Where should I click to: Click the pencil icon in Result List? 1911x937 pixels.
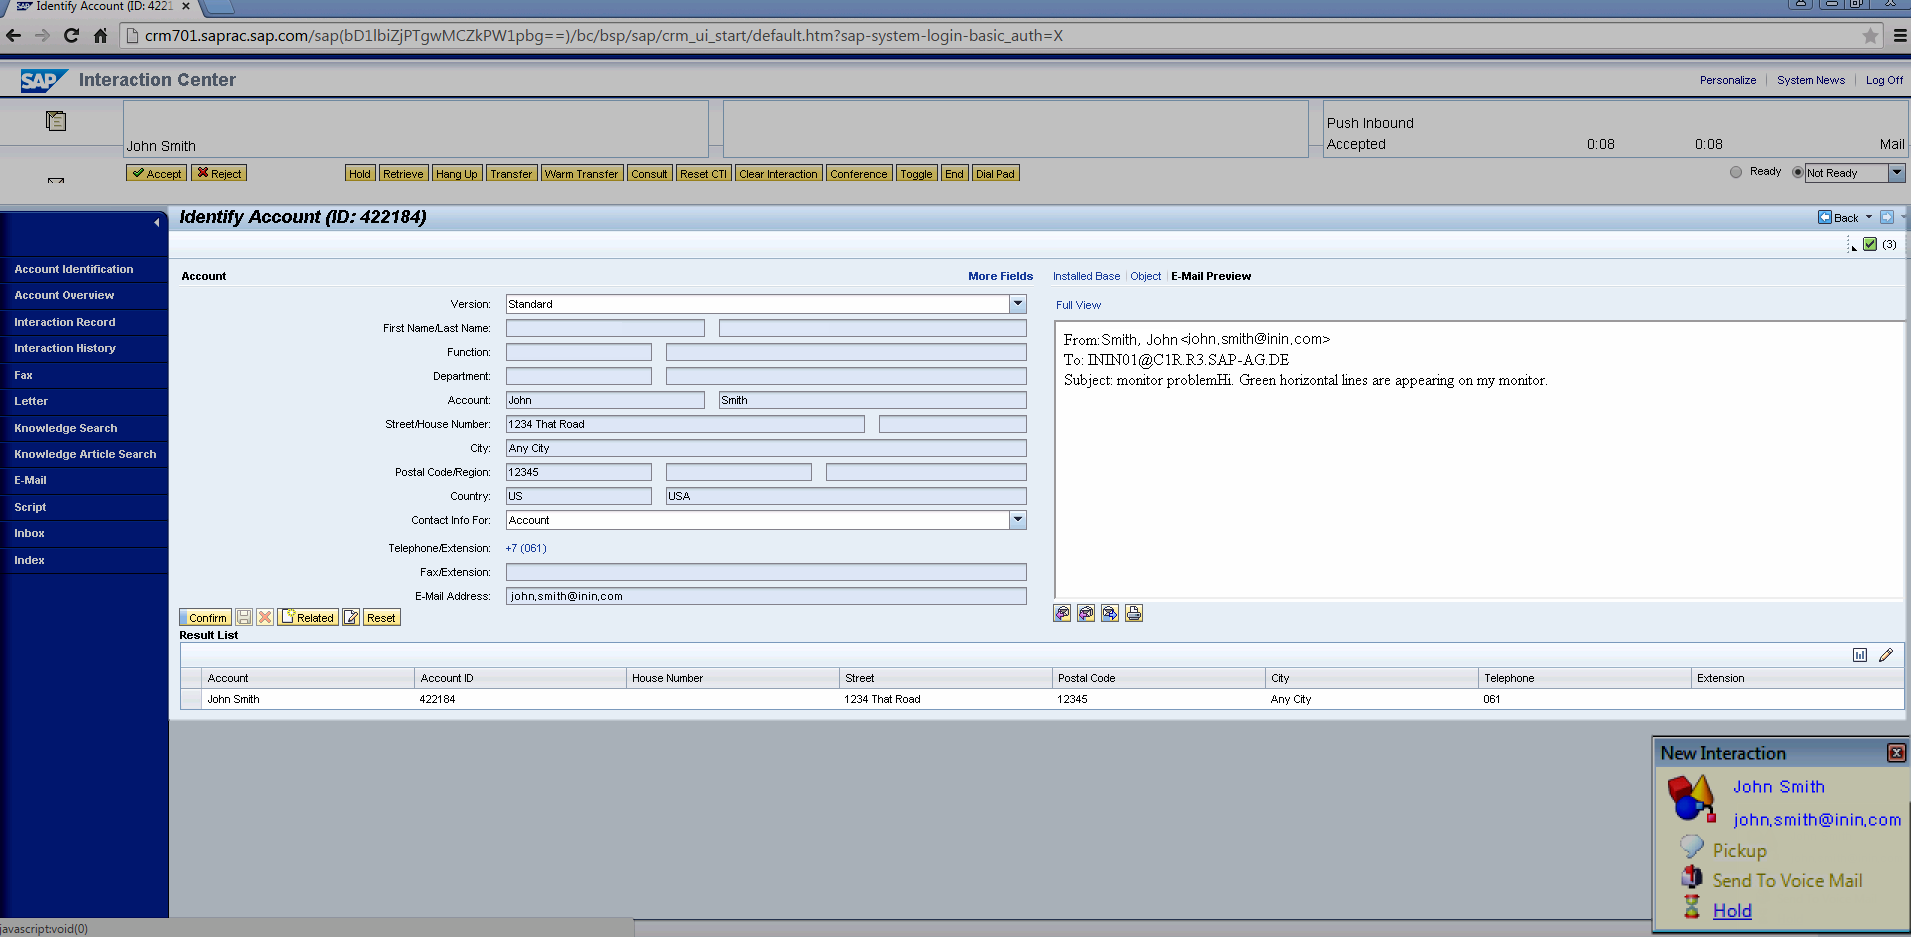[x=1885, y=655]
